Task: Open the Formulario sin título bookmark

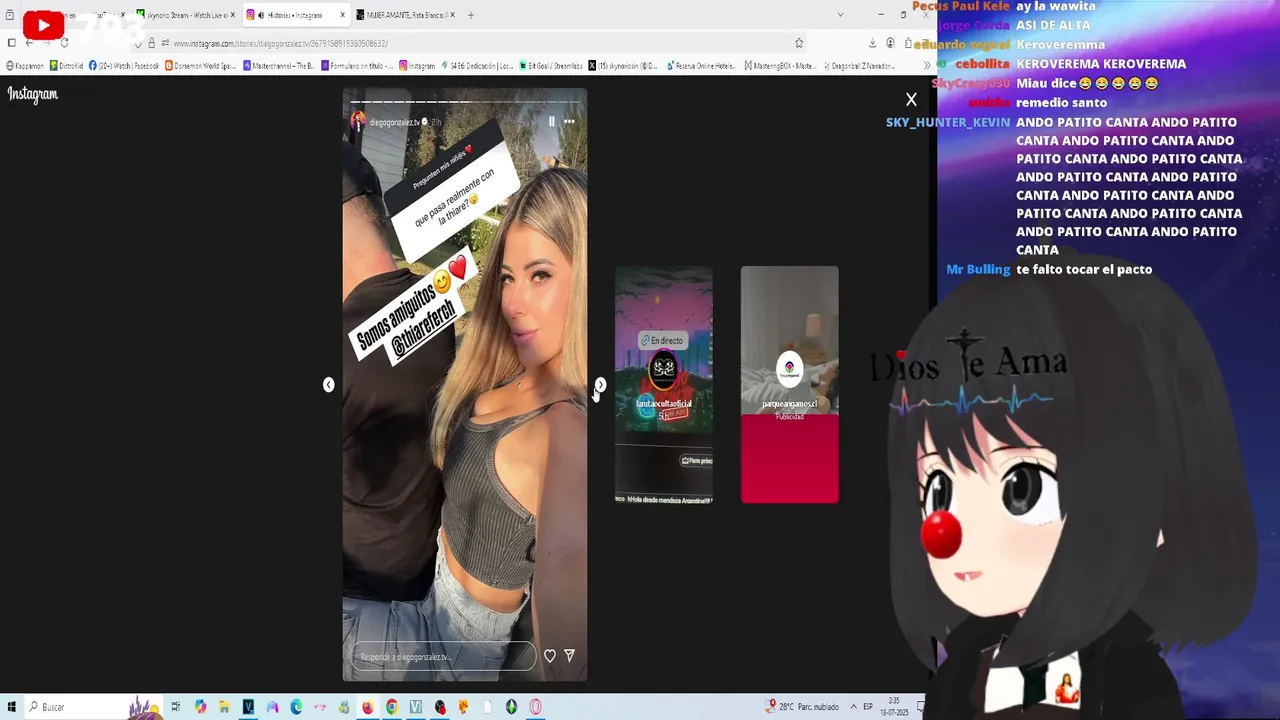Action: click(x=357, y=66)
